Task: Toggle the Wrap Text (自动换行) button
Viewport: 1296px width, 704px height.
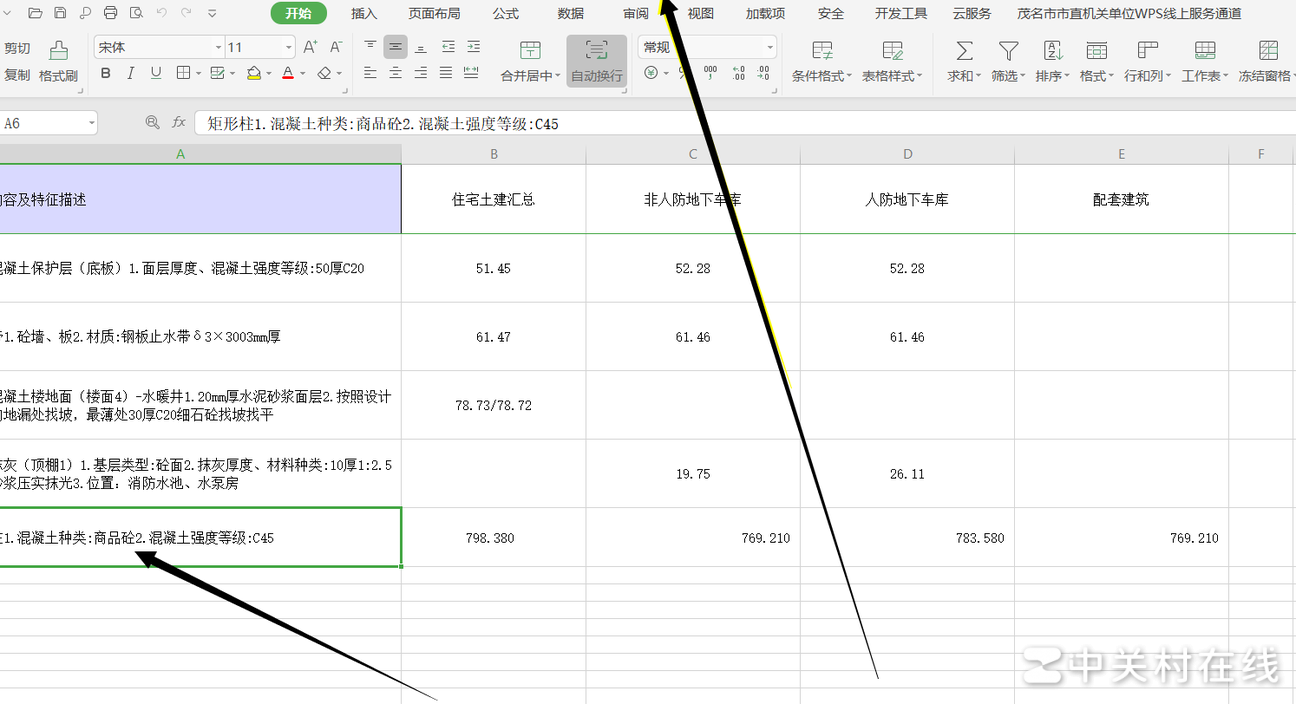Action: click(x=597, y=61)
